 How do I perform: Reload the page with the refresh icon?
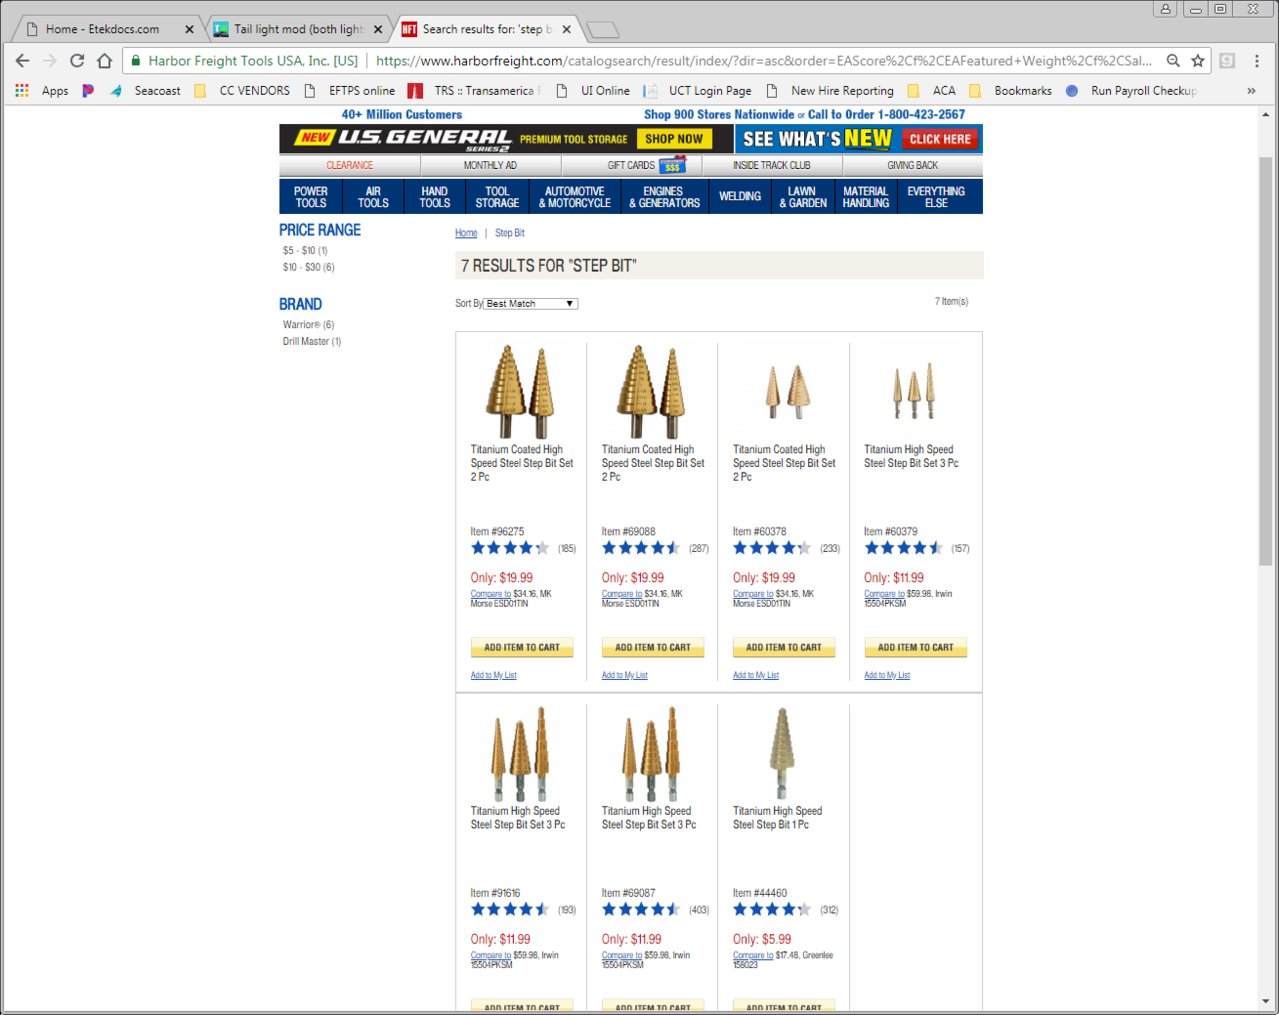coord(77,60)
